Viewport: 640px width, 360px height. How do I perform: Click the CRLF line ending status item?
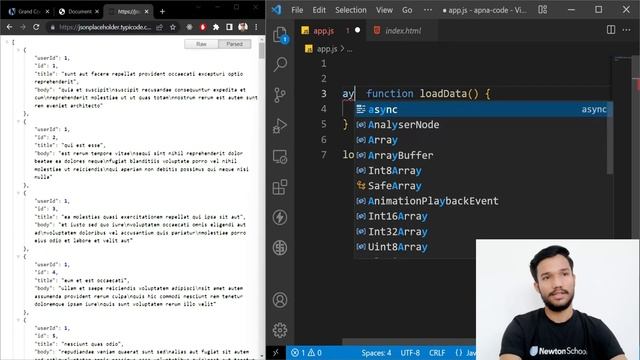(x=437, y=353)
